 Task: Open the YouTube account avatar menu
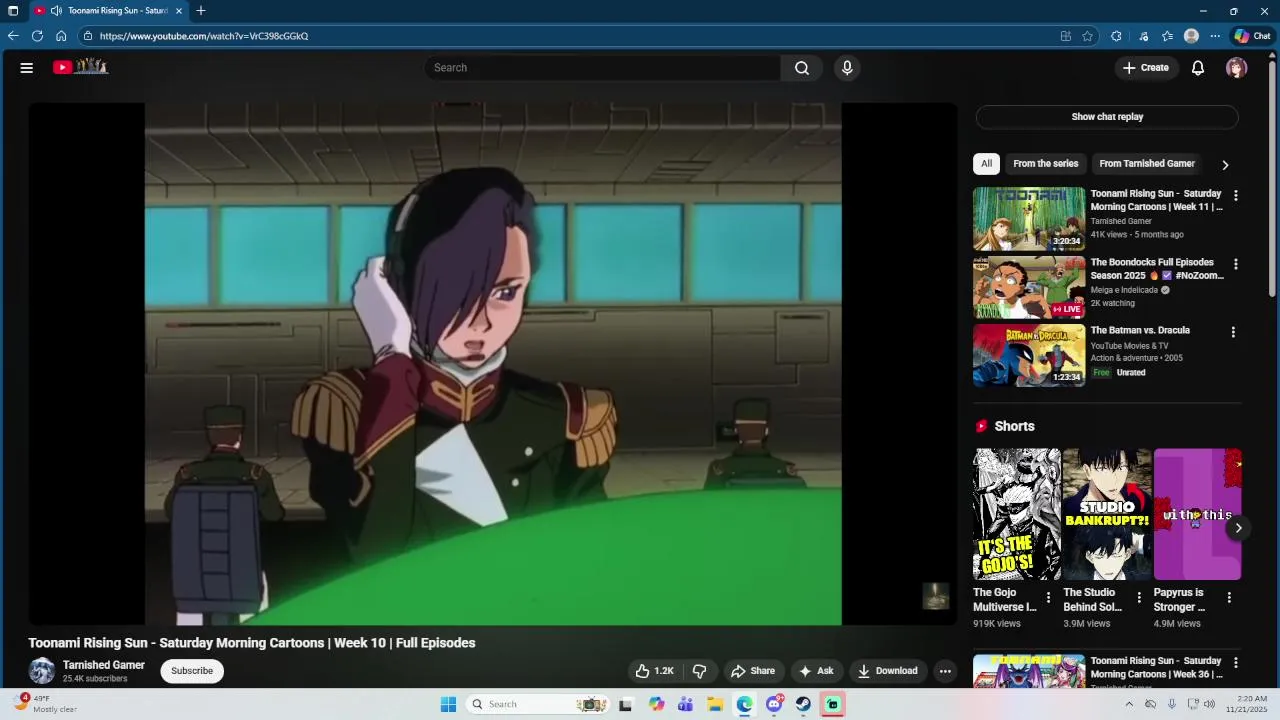1237,68
